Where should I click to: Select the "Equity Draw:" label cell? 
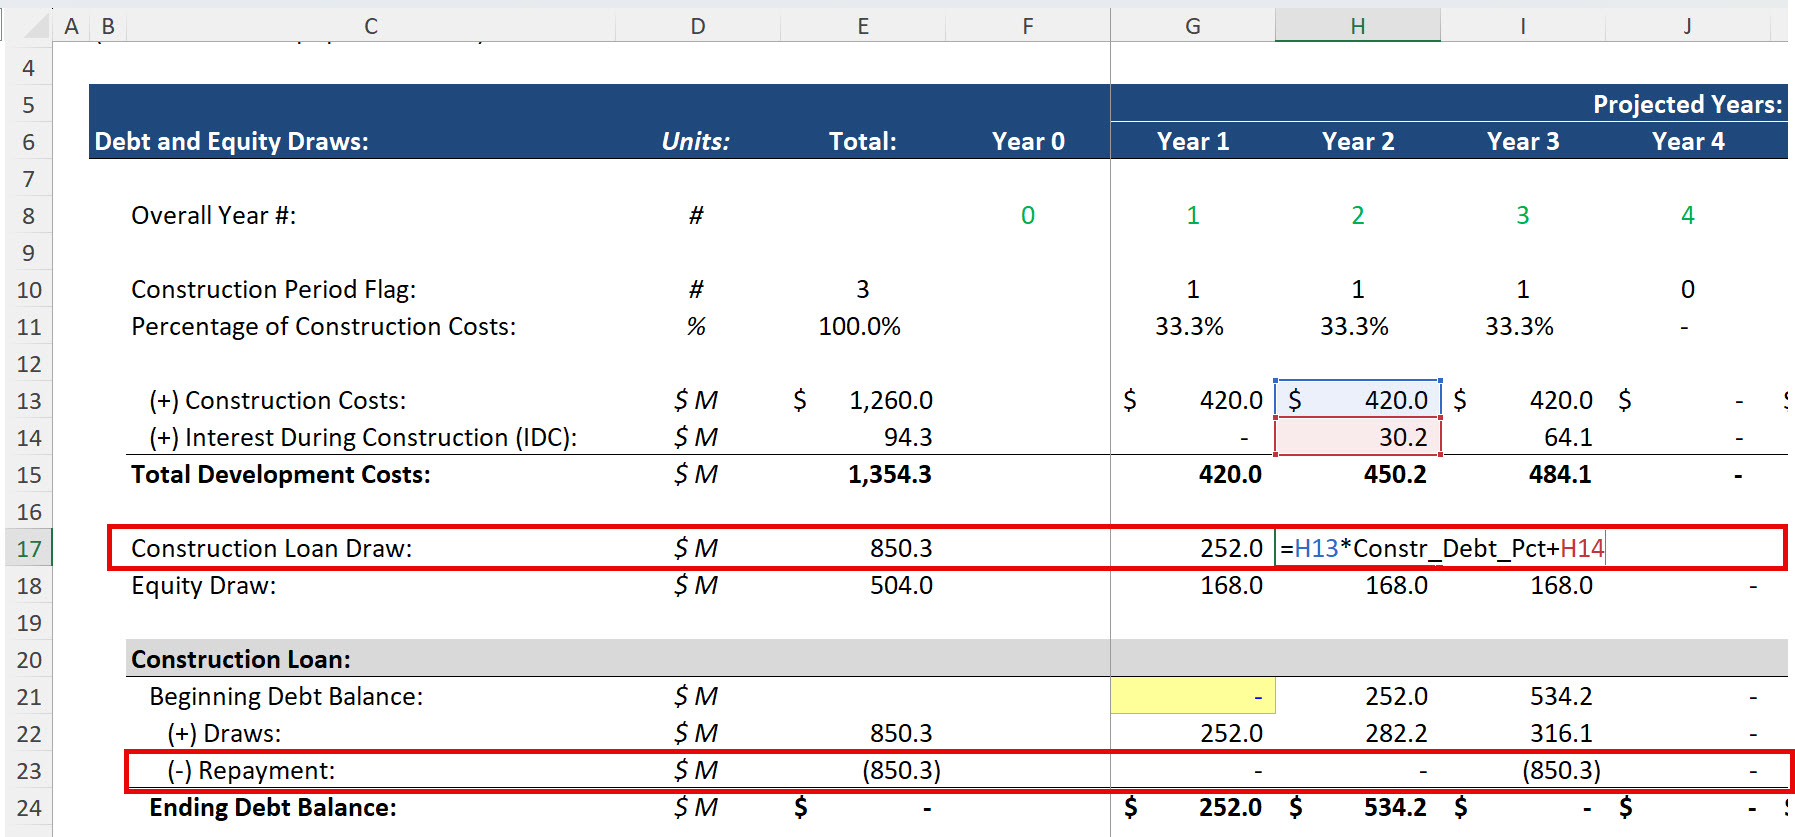[203, 585]
